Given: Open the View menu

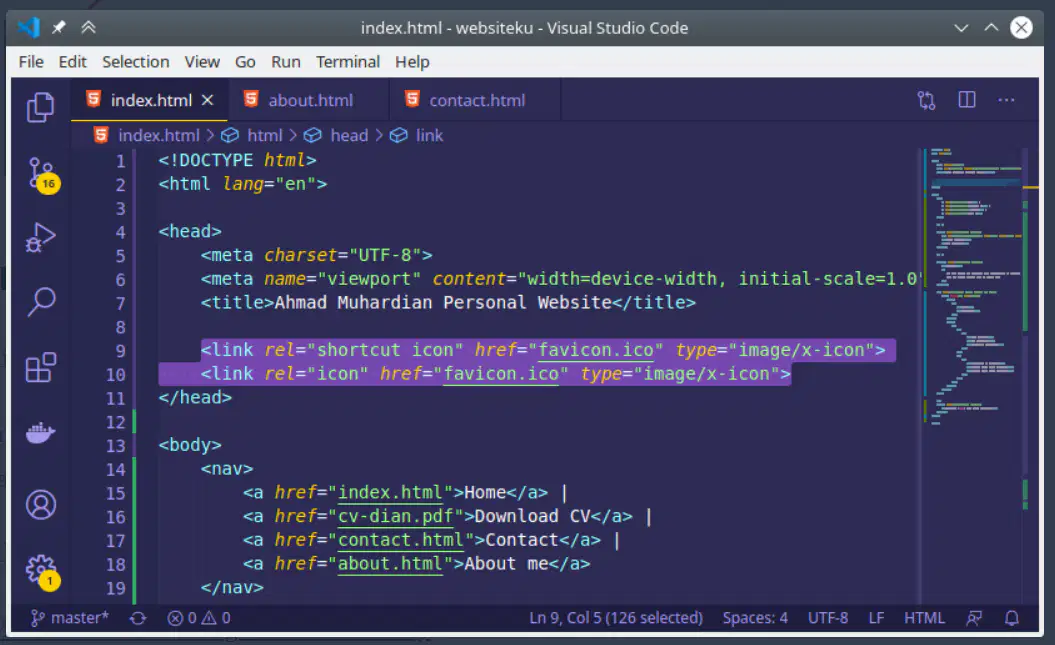Looking at the screenshot, I should pyautogui.click(x=202, y=62).
